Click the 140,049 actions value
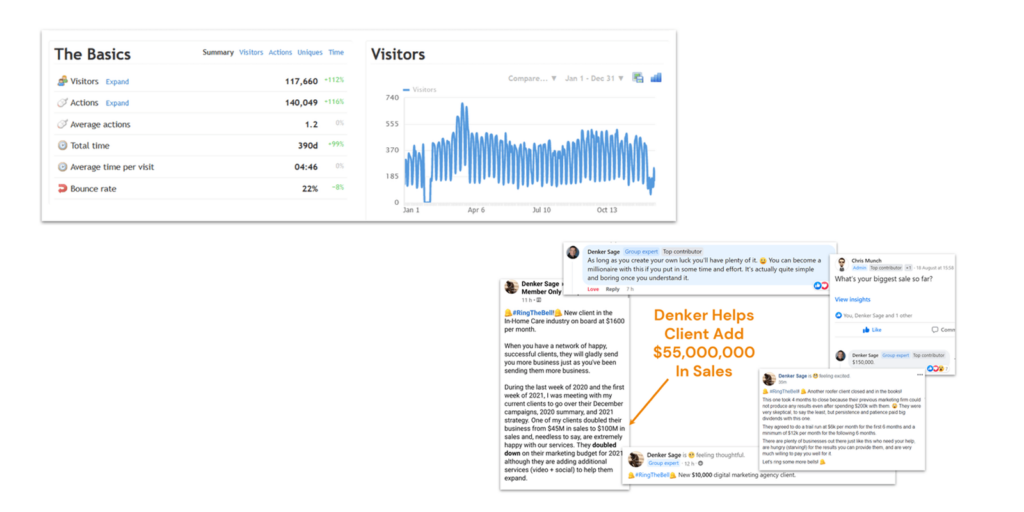1024x512 pixels. pyautogui.click(x=301, y=103)
